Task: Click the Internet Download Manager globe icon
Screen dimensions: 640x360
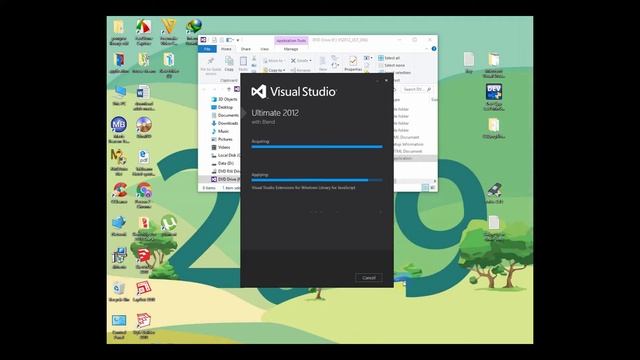Action: coord(193,32)
